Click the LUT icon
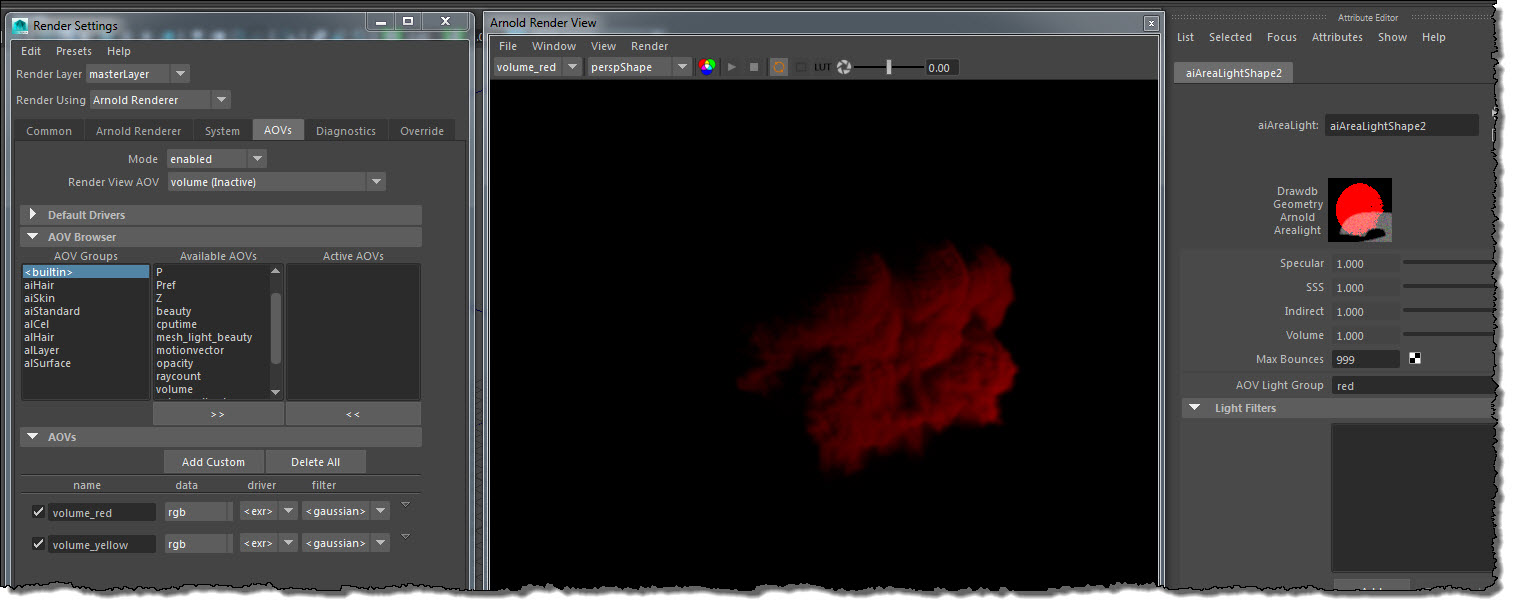 tap(822, 67)
